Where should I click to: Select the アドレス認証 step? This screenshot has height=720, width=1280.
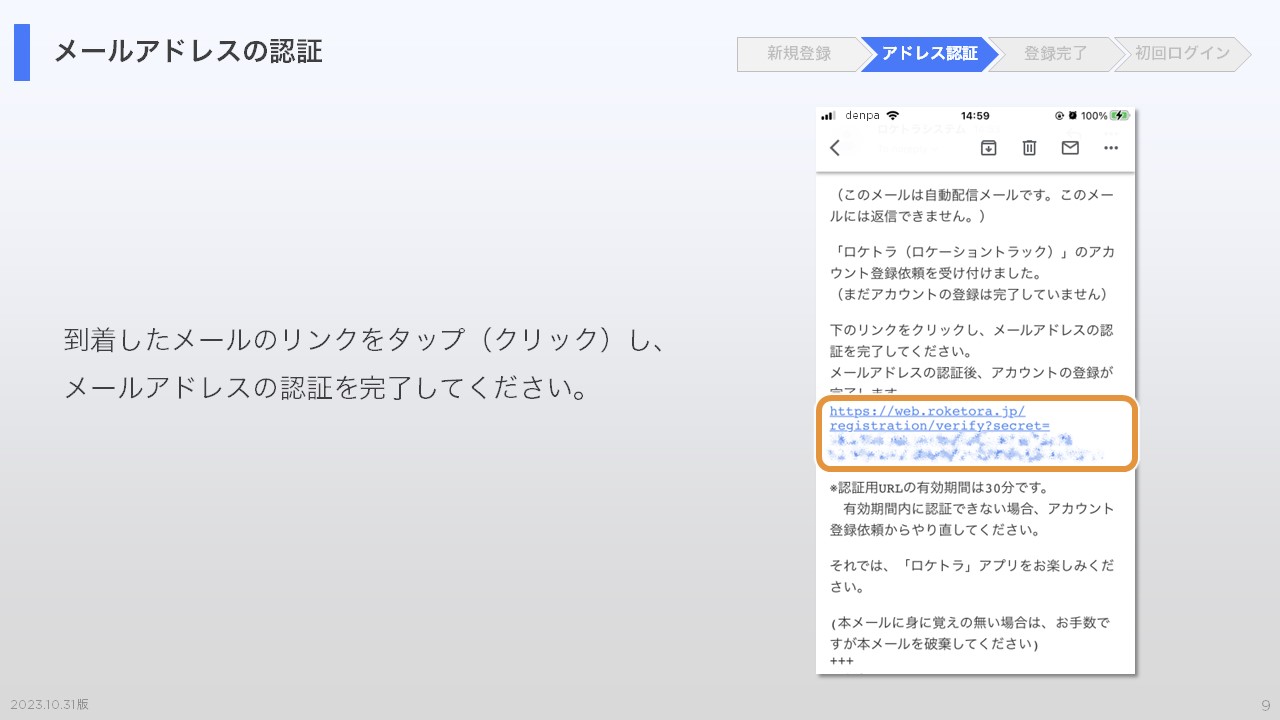coord(930,54)
